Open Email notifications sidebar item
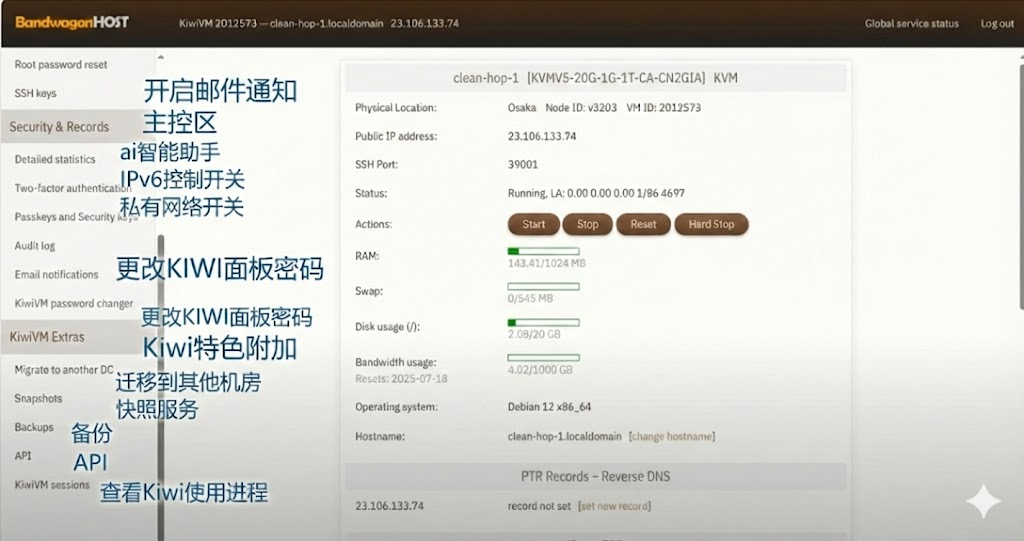Screen dimensions: 1024x541 (x=56, y=274)
